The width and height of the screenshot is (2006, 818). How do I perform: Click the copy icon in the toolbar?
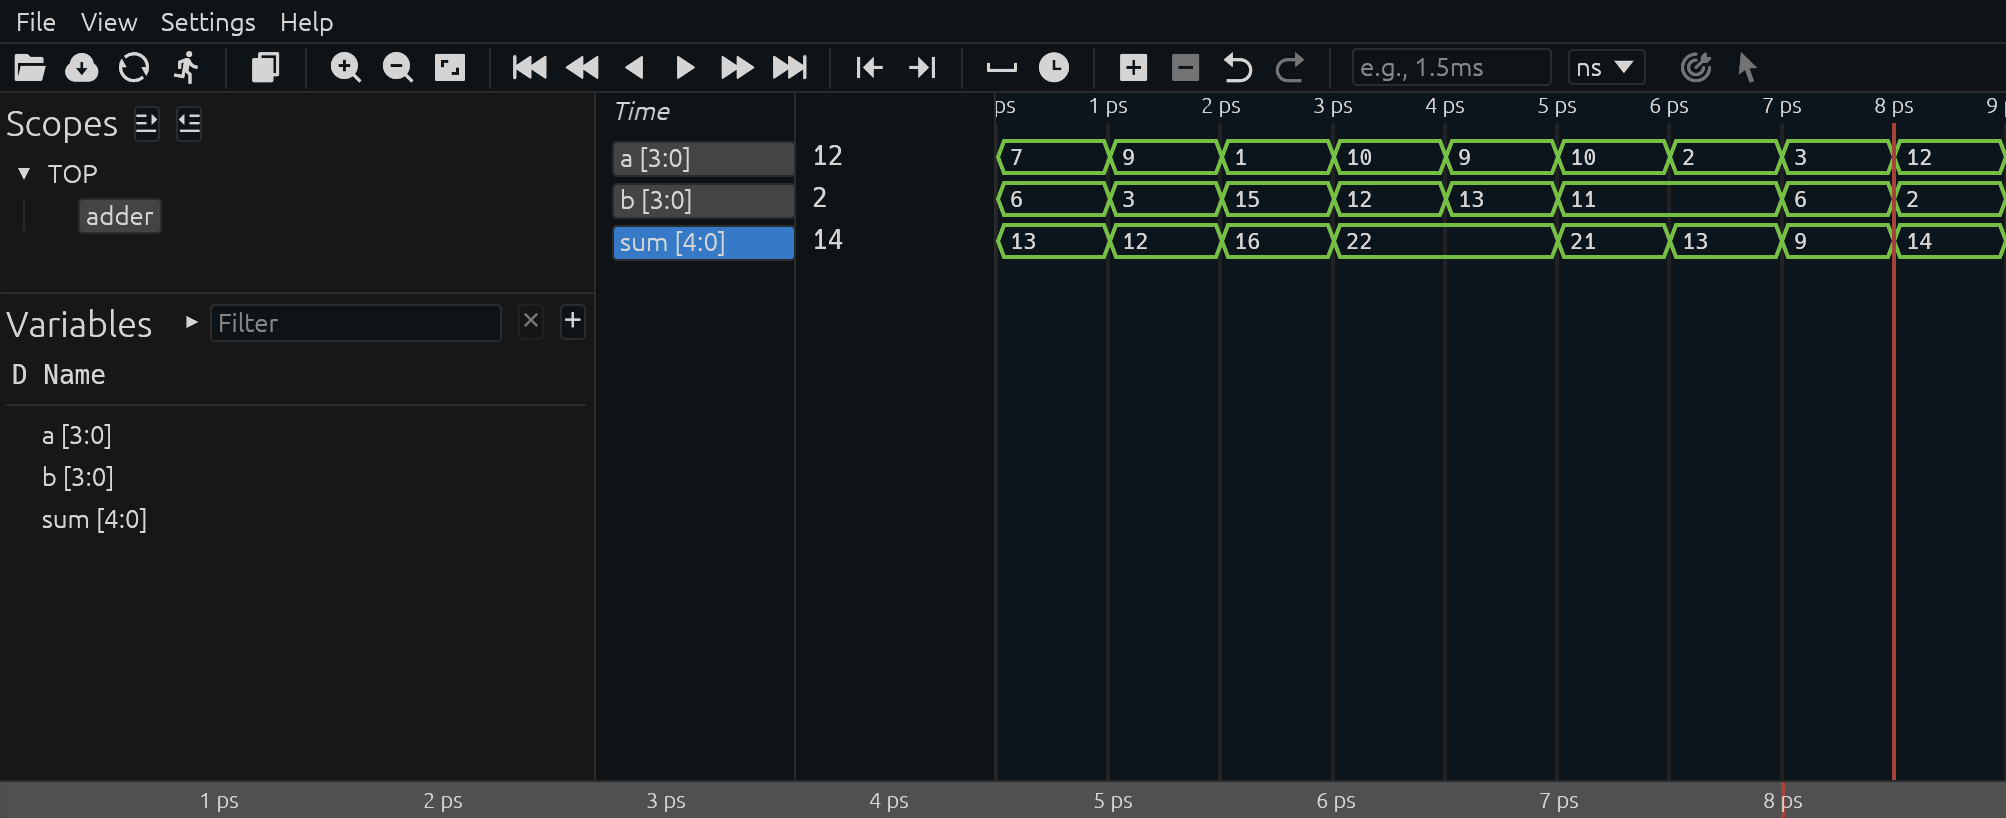(x=265, y=68)
